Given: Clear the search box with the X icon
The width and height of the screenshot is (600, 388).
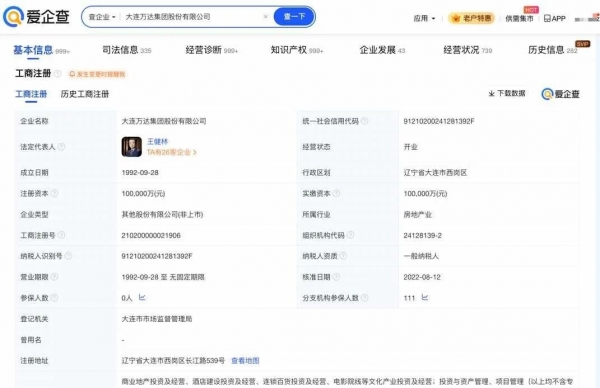Looking at the screenshot, I should coord(266,17).
